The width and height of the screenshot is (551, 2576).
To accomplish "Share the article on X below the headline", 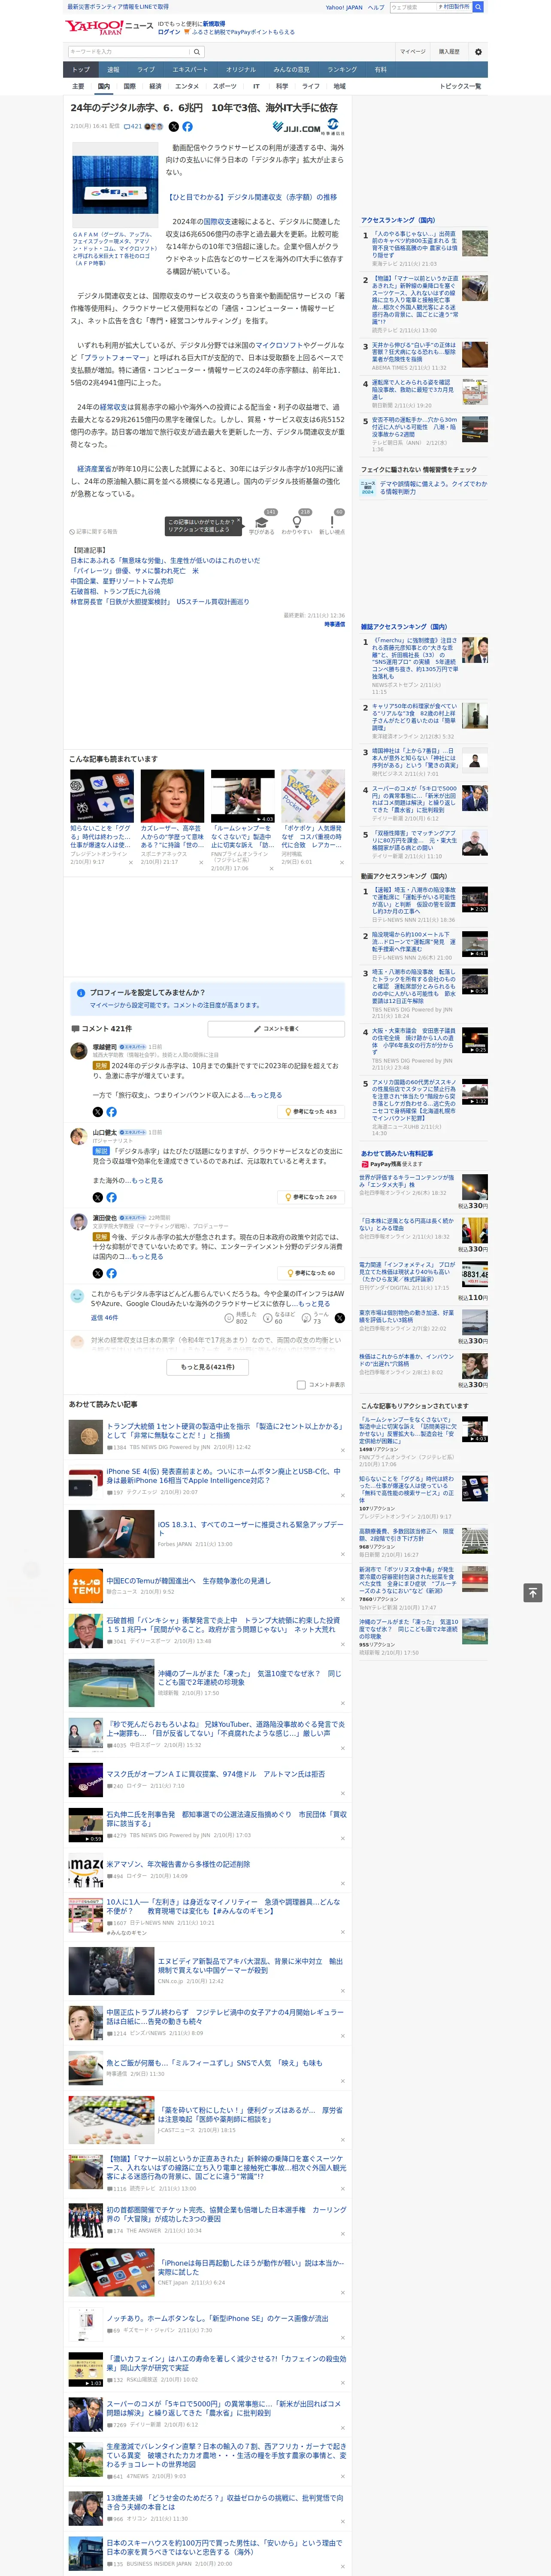I will (173, 127).
